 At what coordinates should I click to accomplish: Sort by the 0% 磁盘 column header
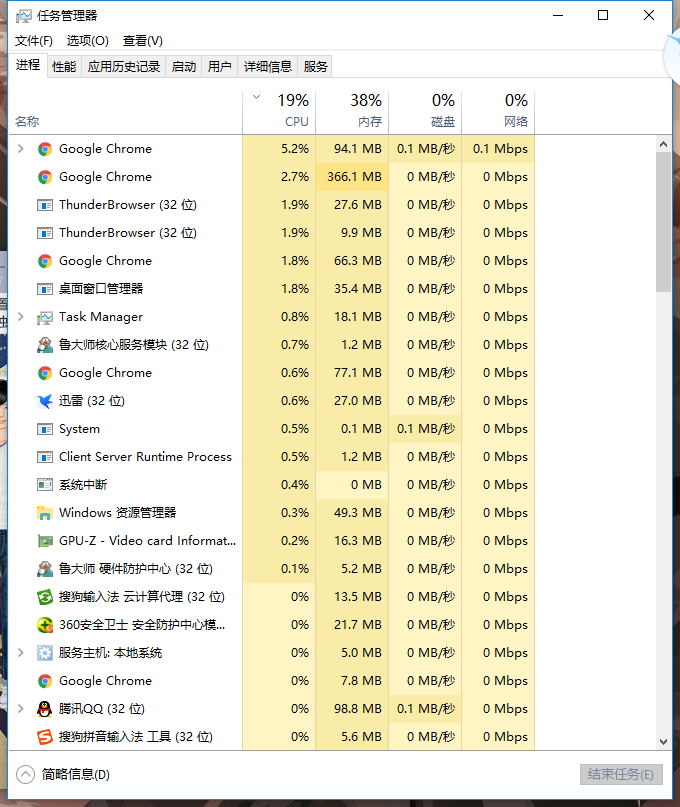coord(425,113)
